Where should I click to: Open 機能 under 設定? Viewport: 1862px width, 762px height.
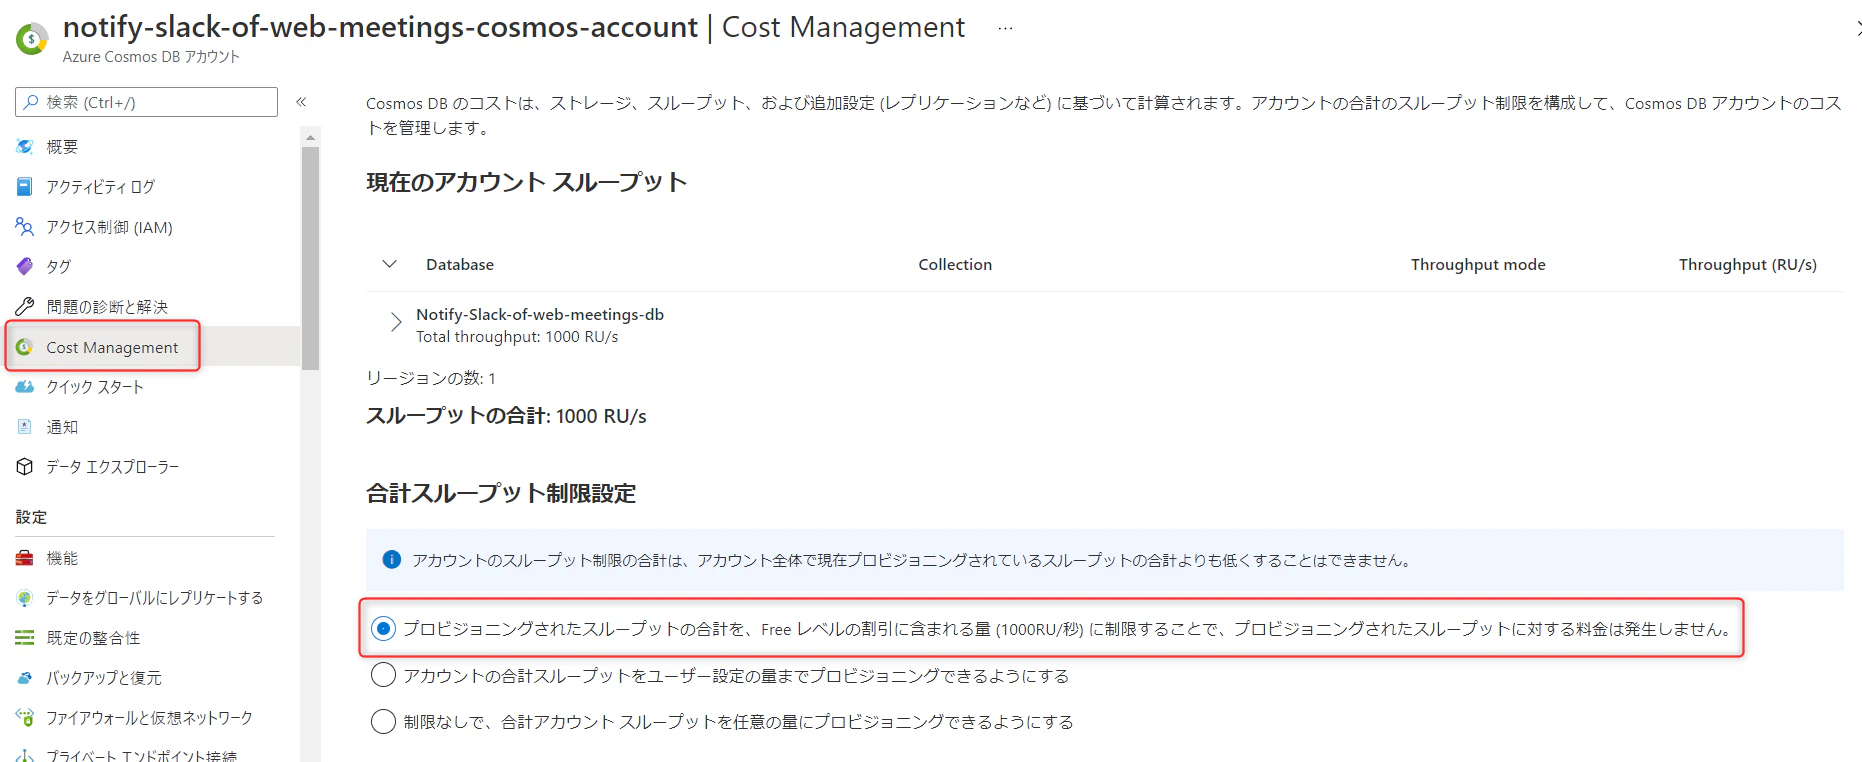62,558
